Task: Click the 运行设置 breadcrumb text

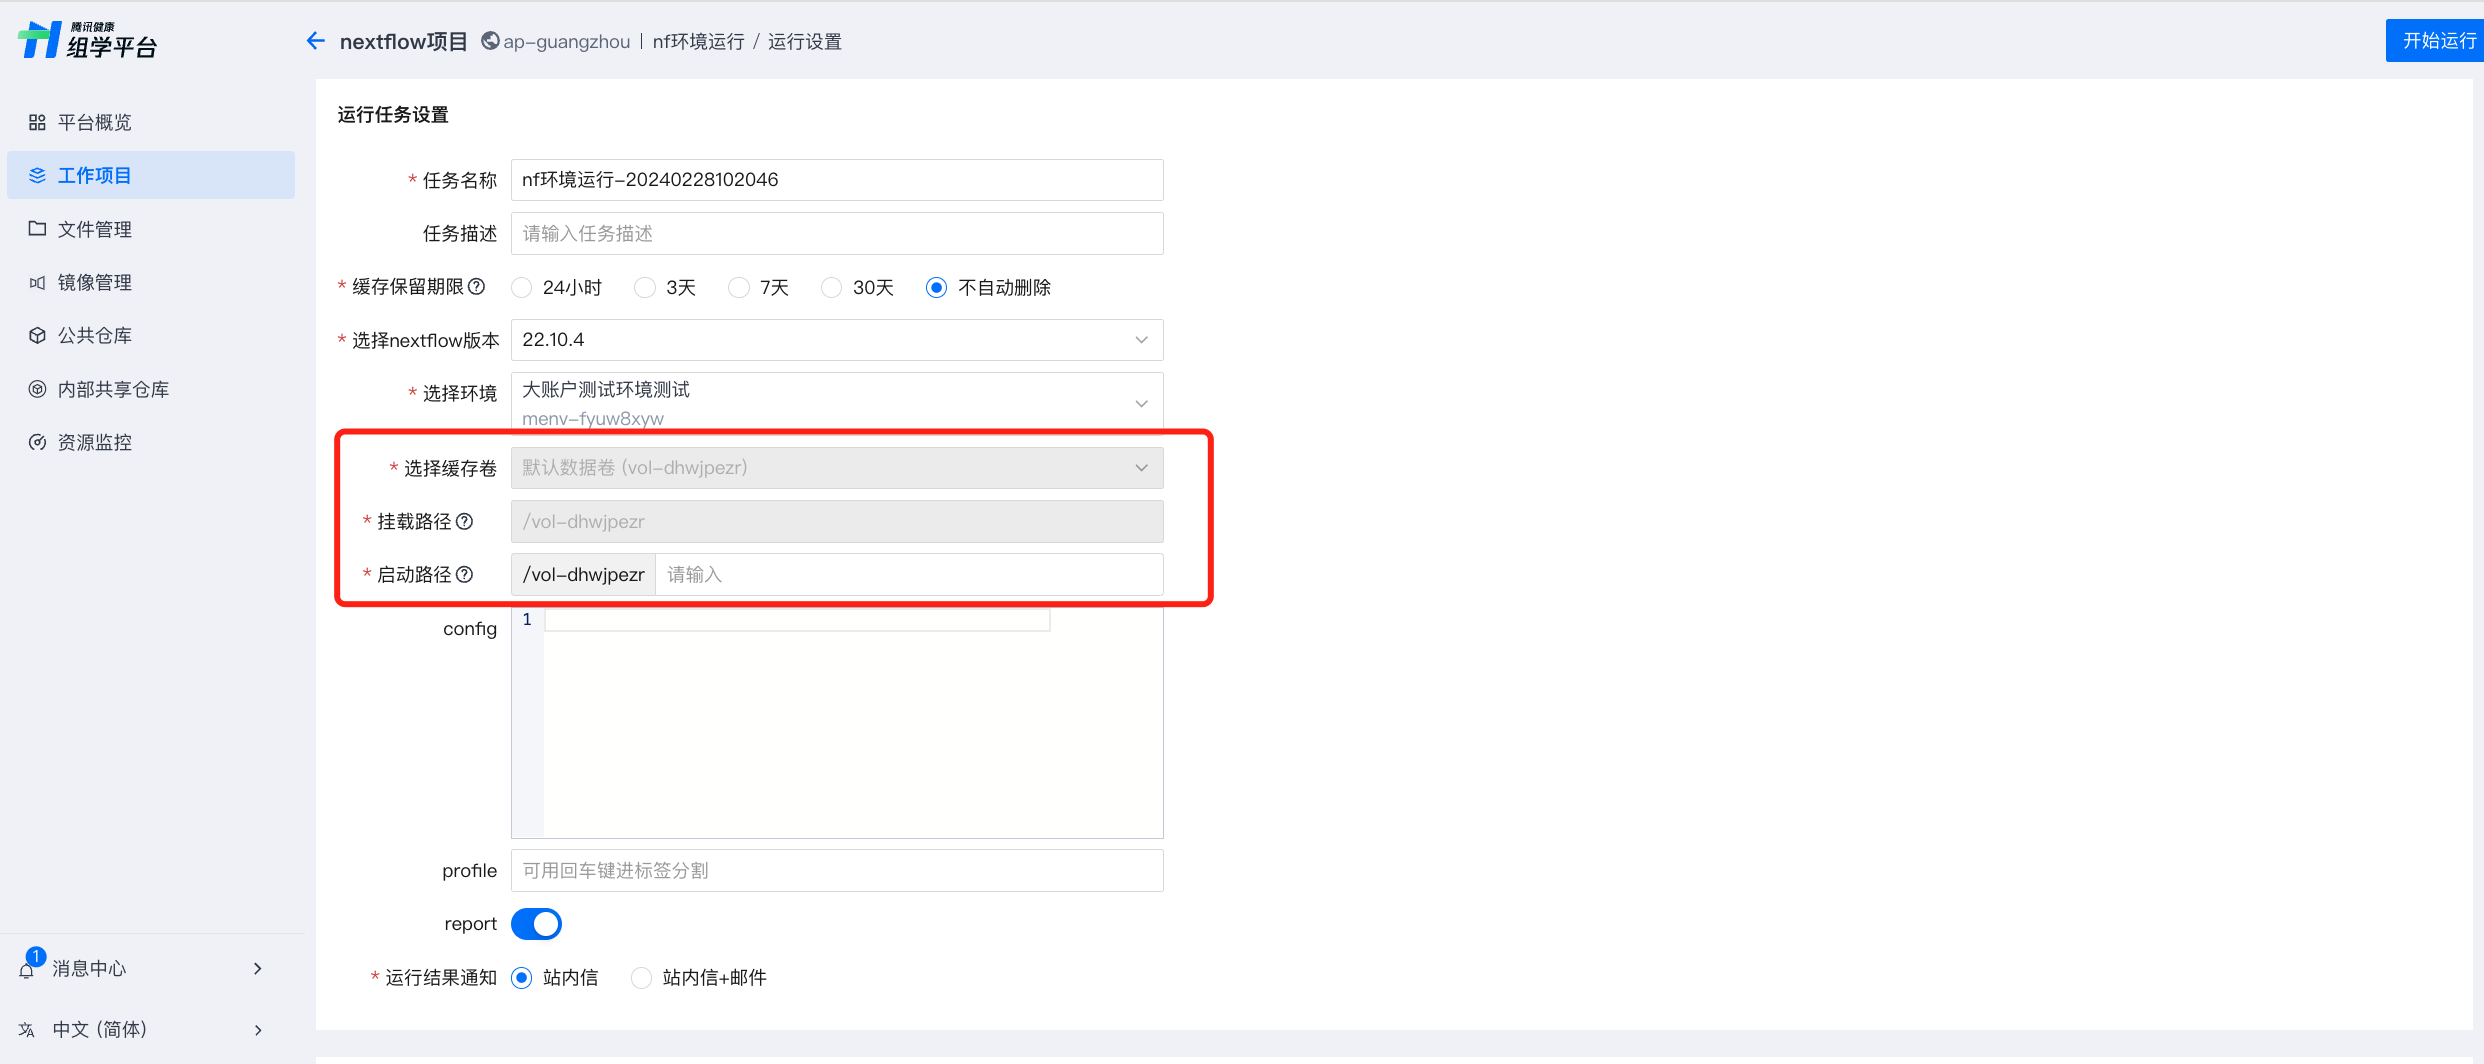Action: click(x=805, y=41)
